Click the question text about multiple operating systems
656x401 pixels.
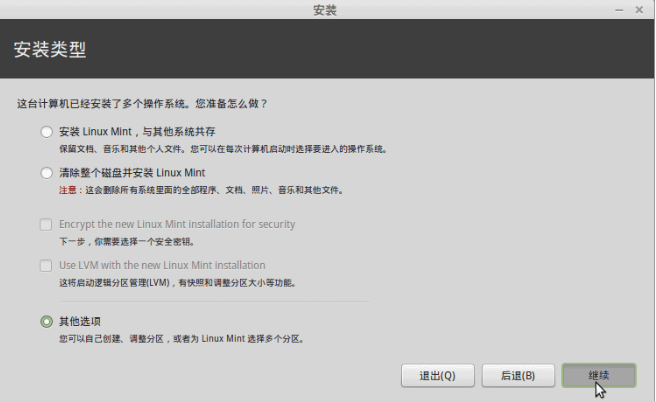click(142, 103)
